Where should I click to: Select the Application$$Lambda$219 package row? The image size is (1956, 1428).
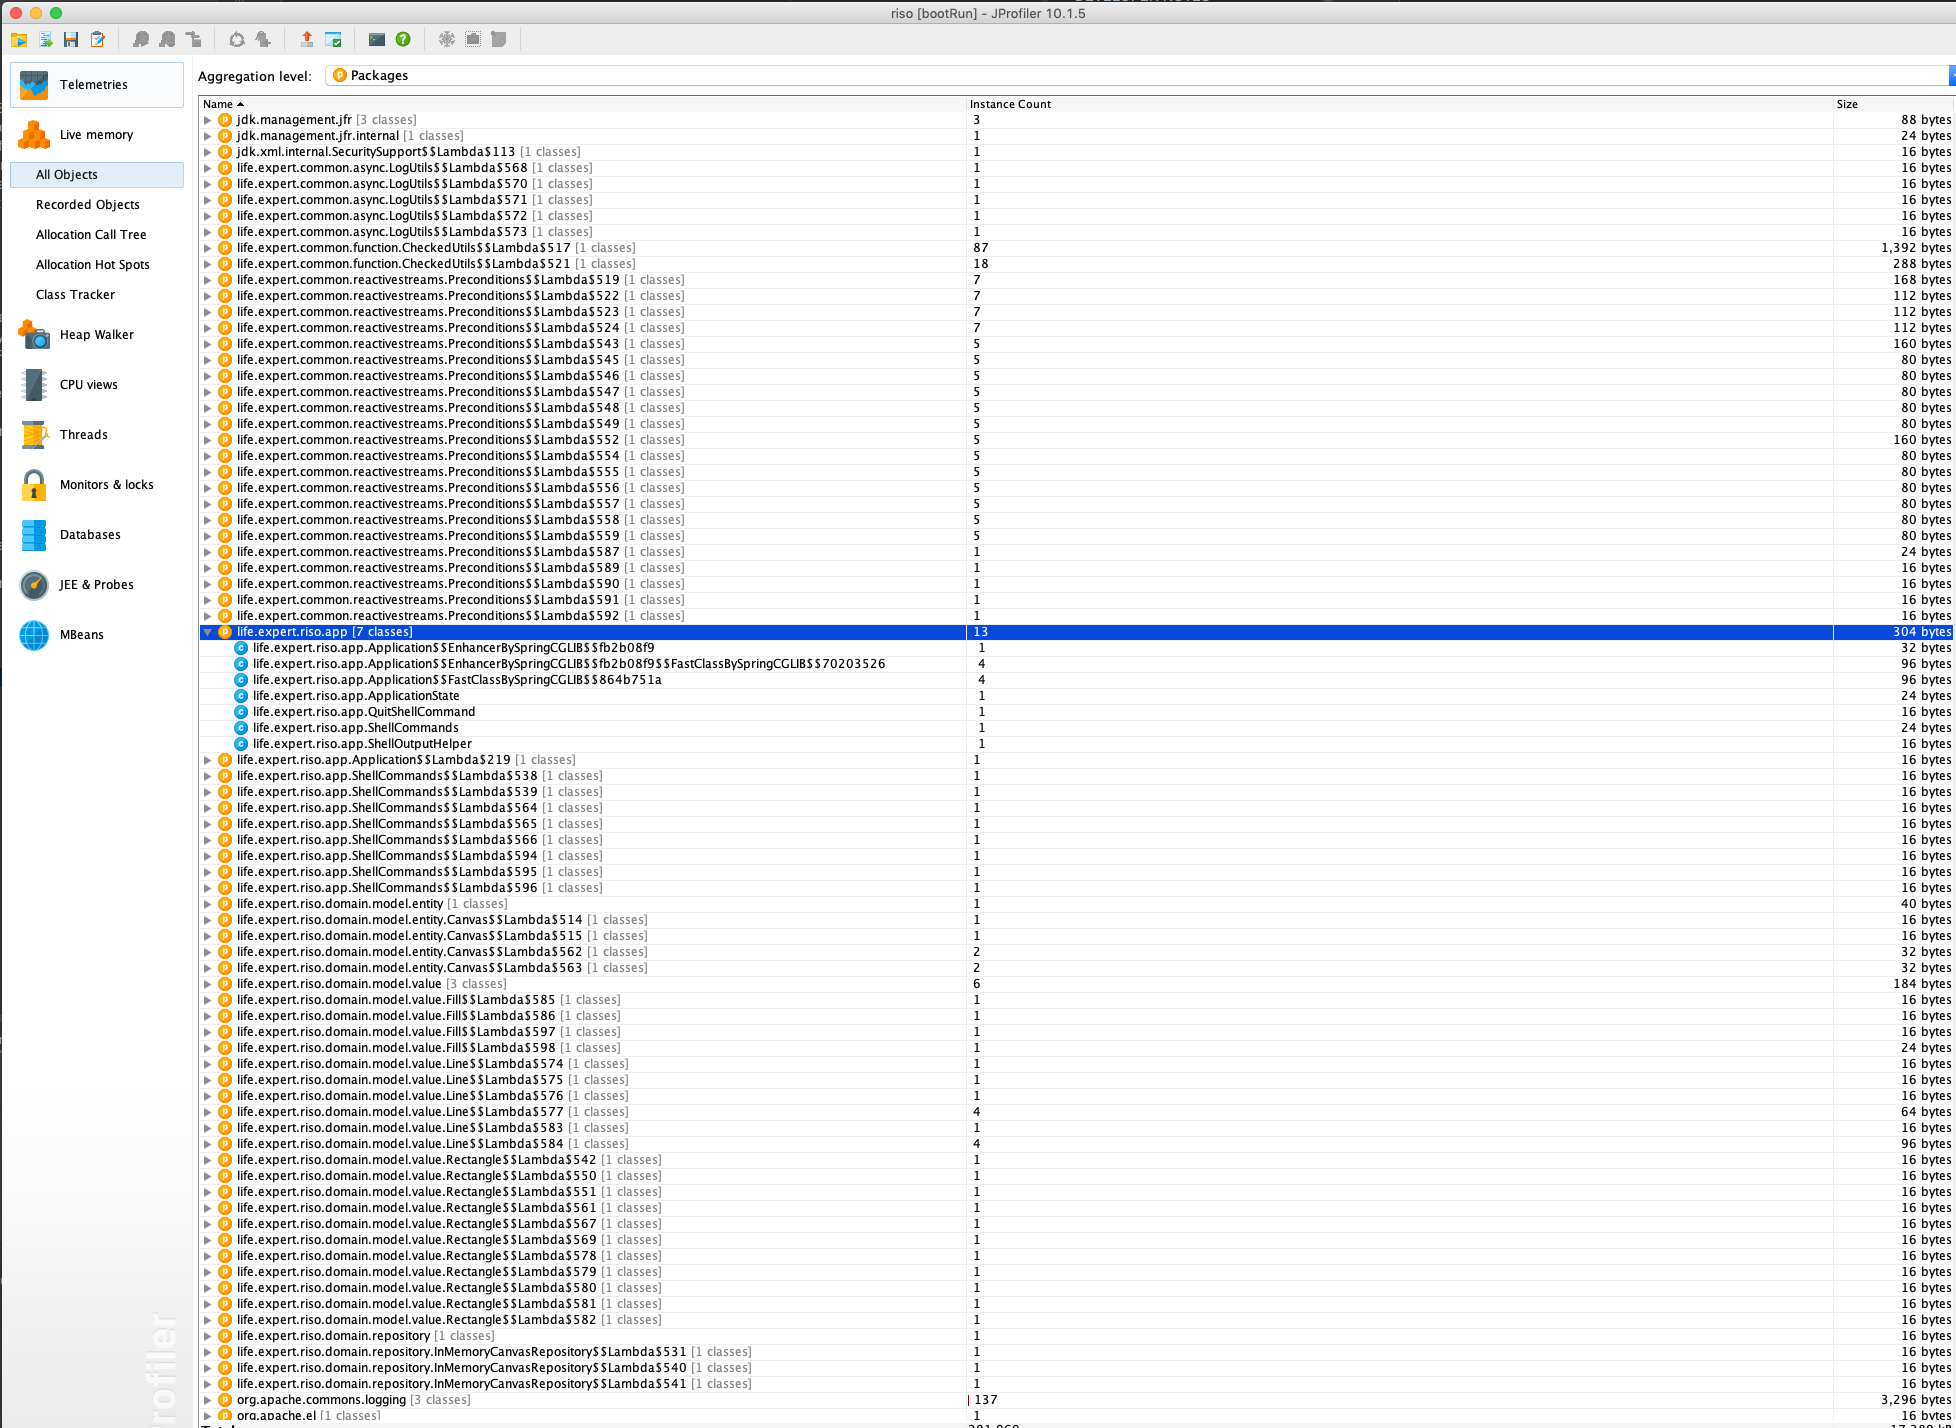[1077, 760]
